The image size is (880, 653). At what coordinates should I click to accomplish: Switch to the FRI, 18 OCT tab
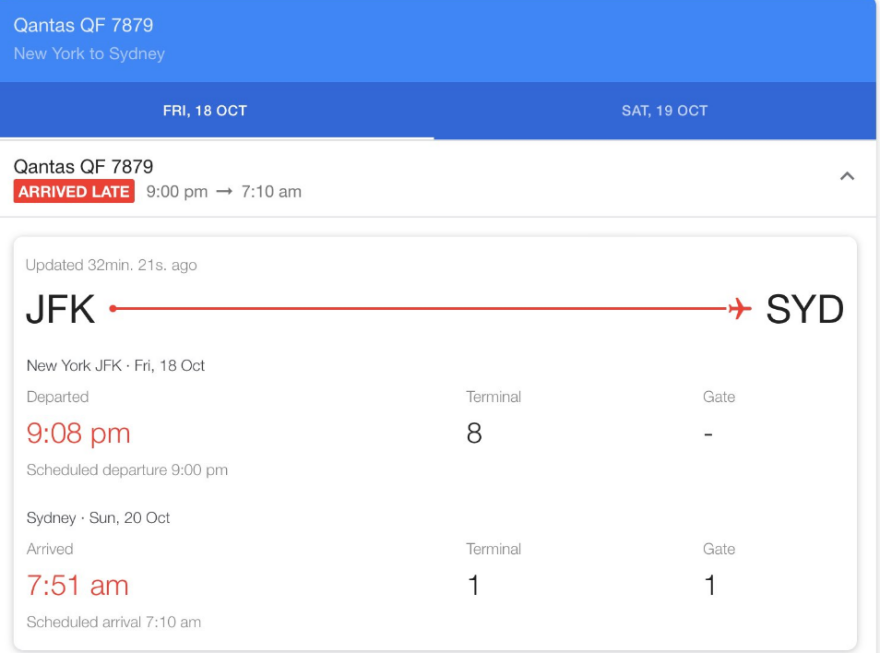(x=205, y=111)
